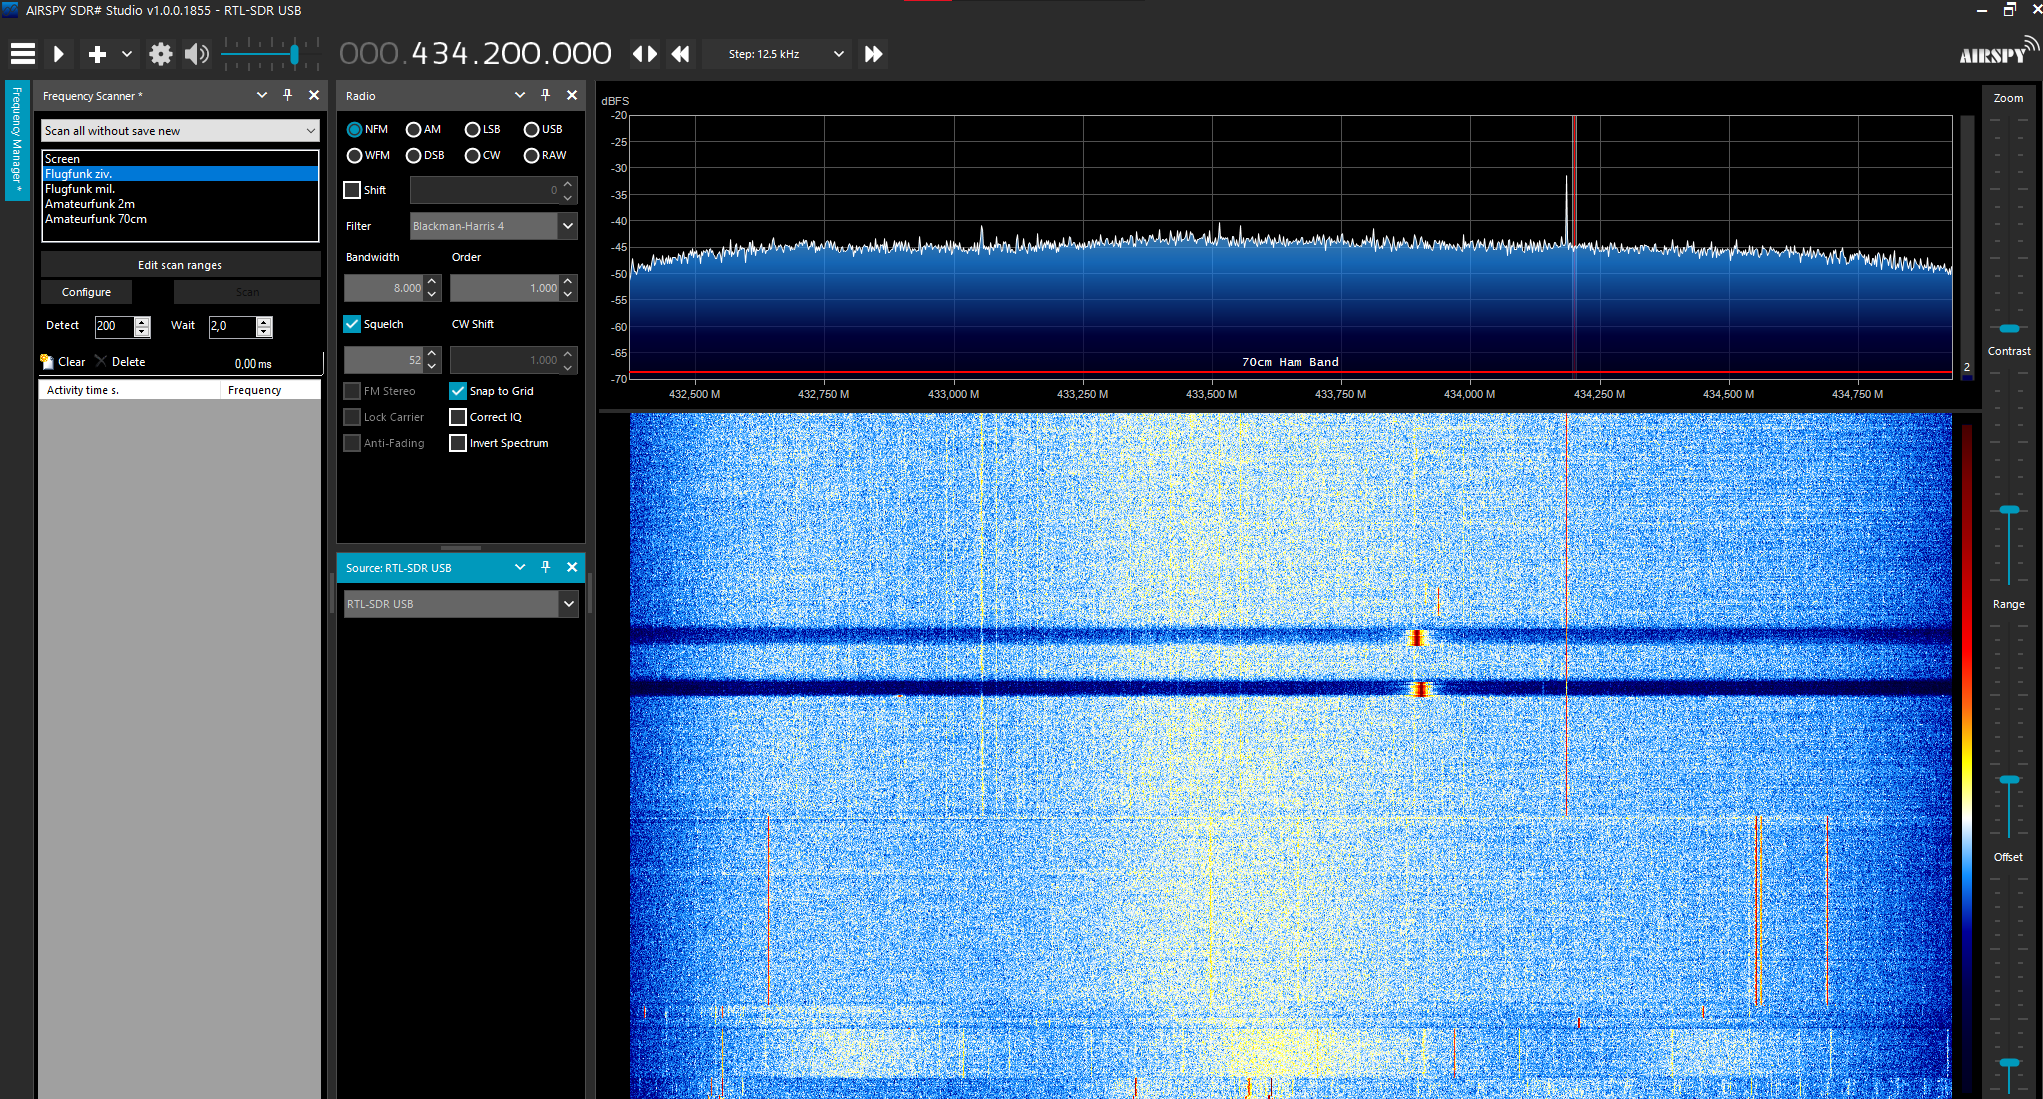Mute audio with speaker icon

tap(197, 54)
